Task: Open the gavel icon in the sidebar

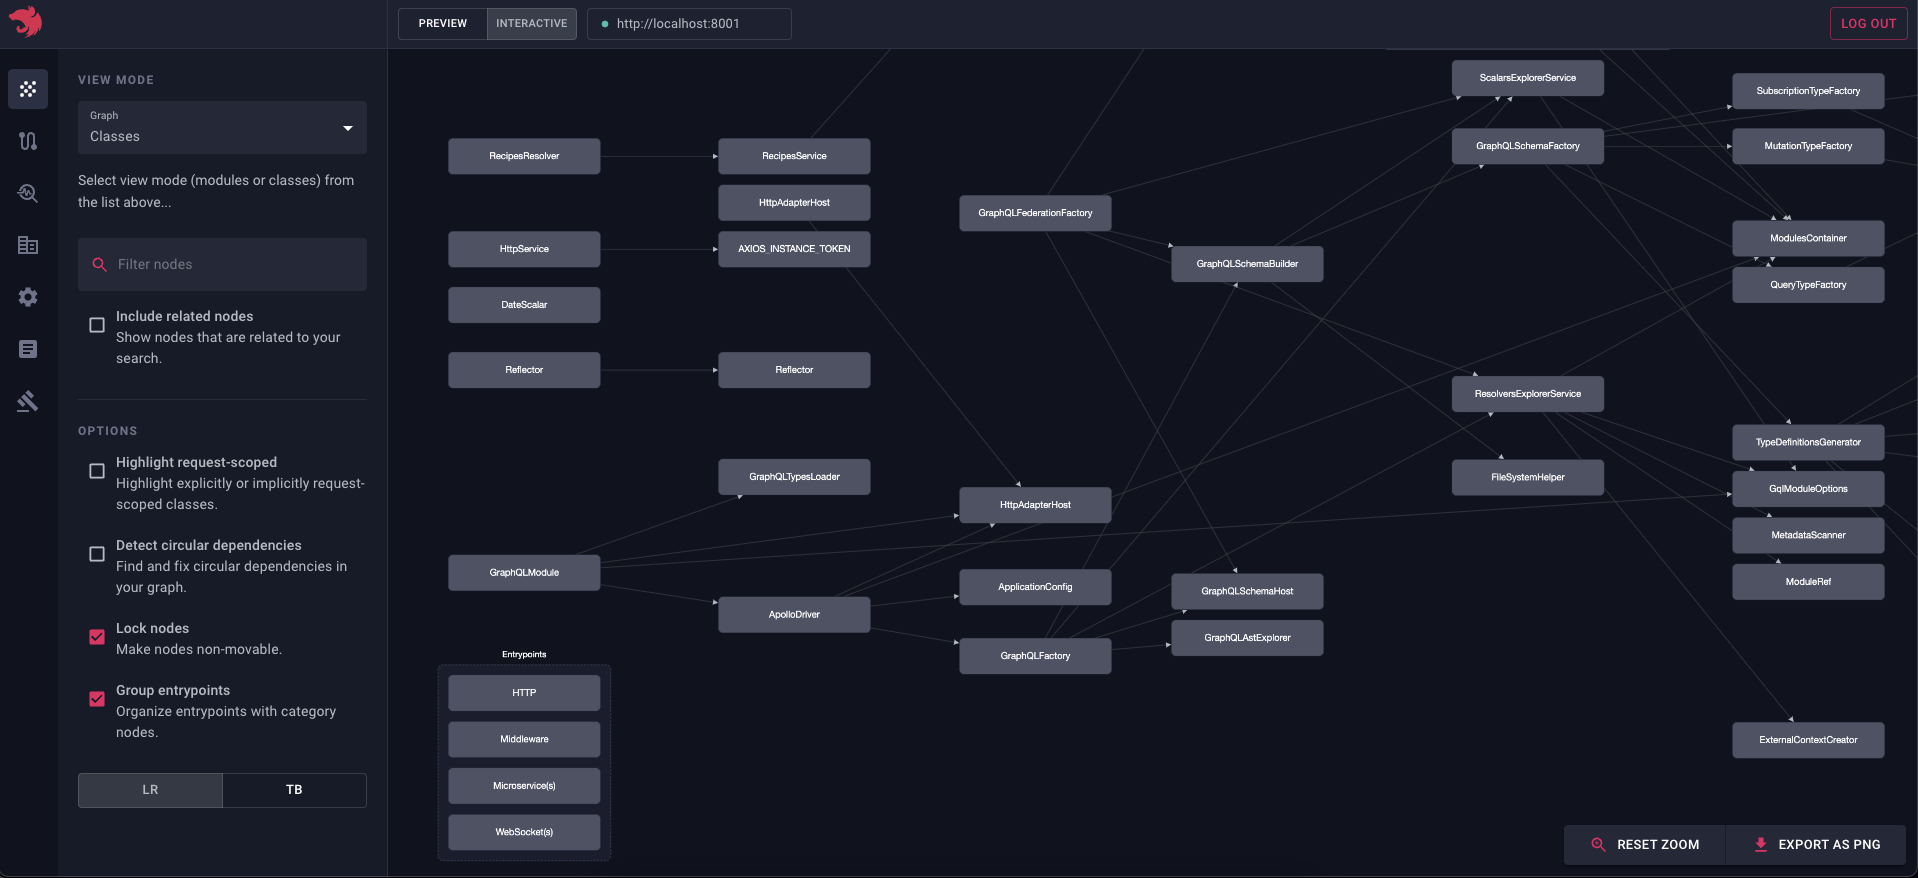Action: tap(28, 401)
